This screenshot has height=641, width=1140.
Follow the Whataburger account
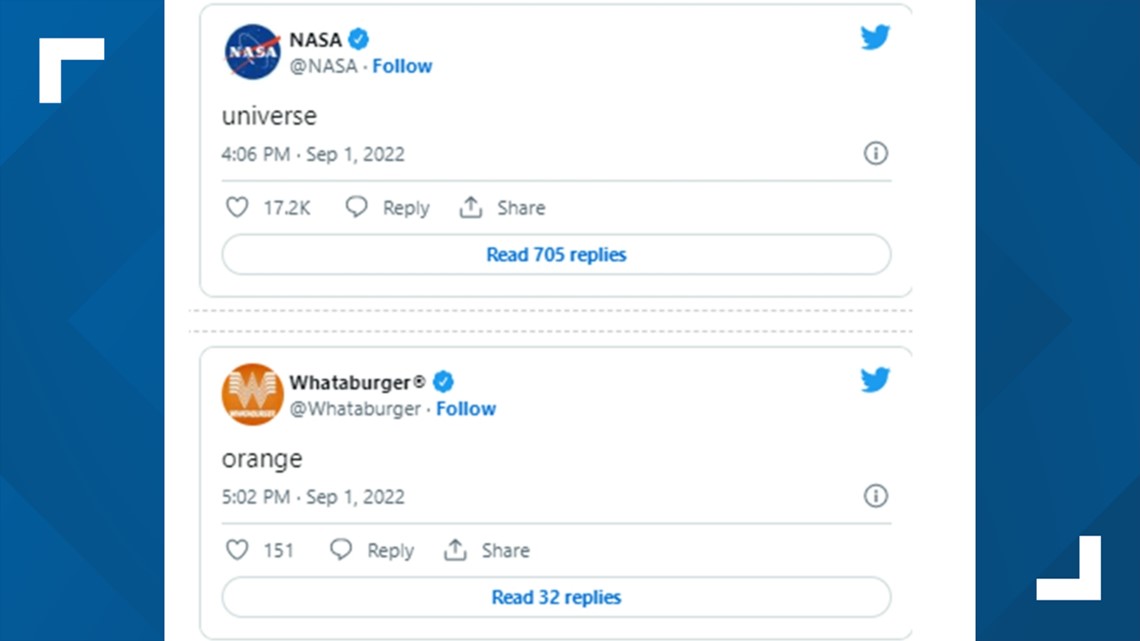(x=466, y=408)
